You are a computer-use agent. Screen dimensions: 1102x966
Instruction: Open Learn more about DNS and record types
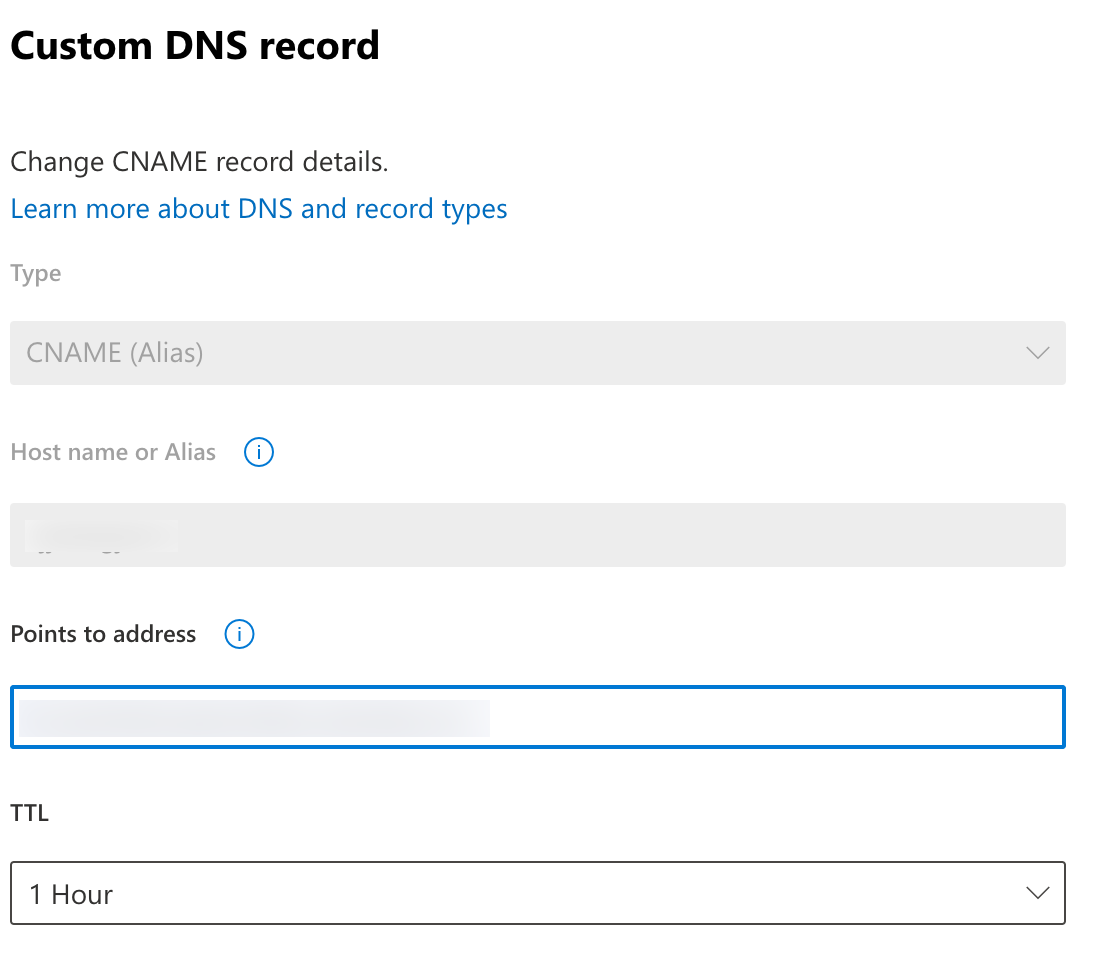pyautogui.click(x=259, y=209)
